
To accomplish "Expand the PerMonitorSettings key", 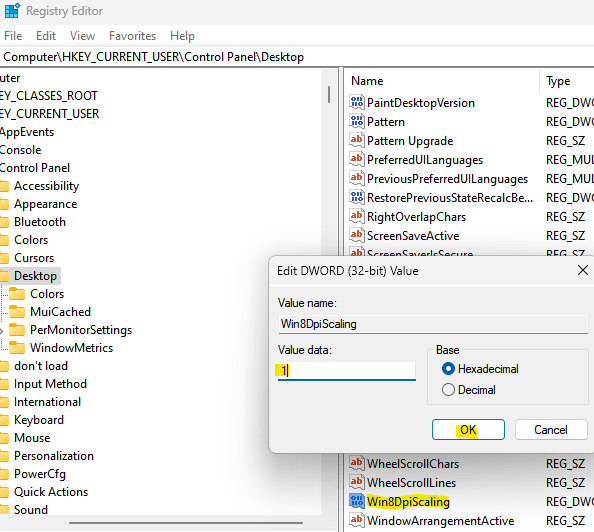I will pyautogui.click(x=2, y=331).
